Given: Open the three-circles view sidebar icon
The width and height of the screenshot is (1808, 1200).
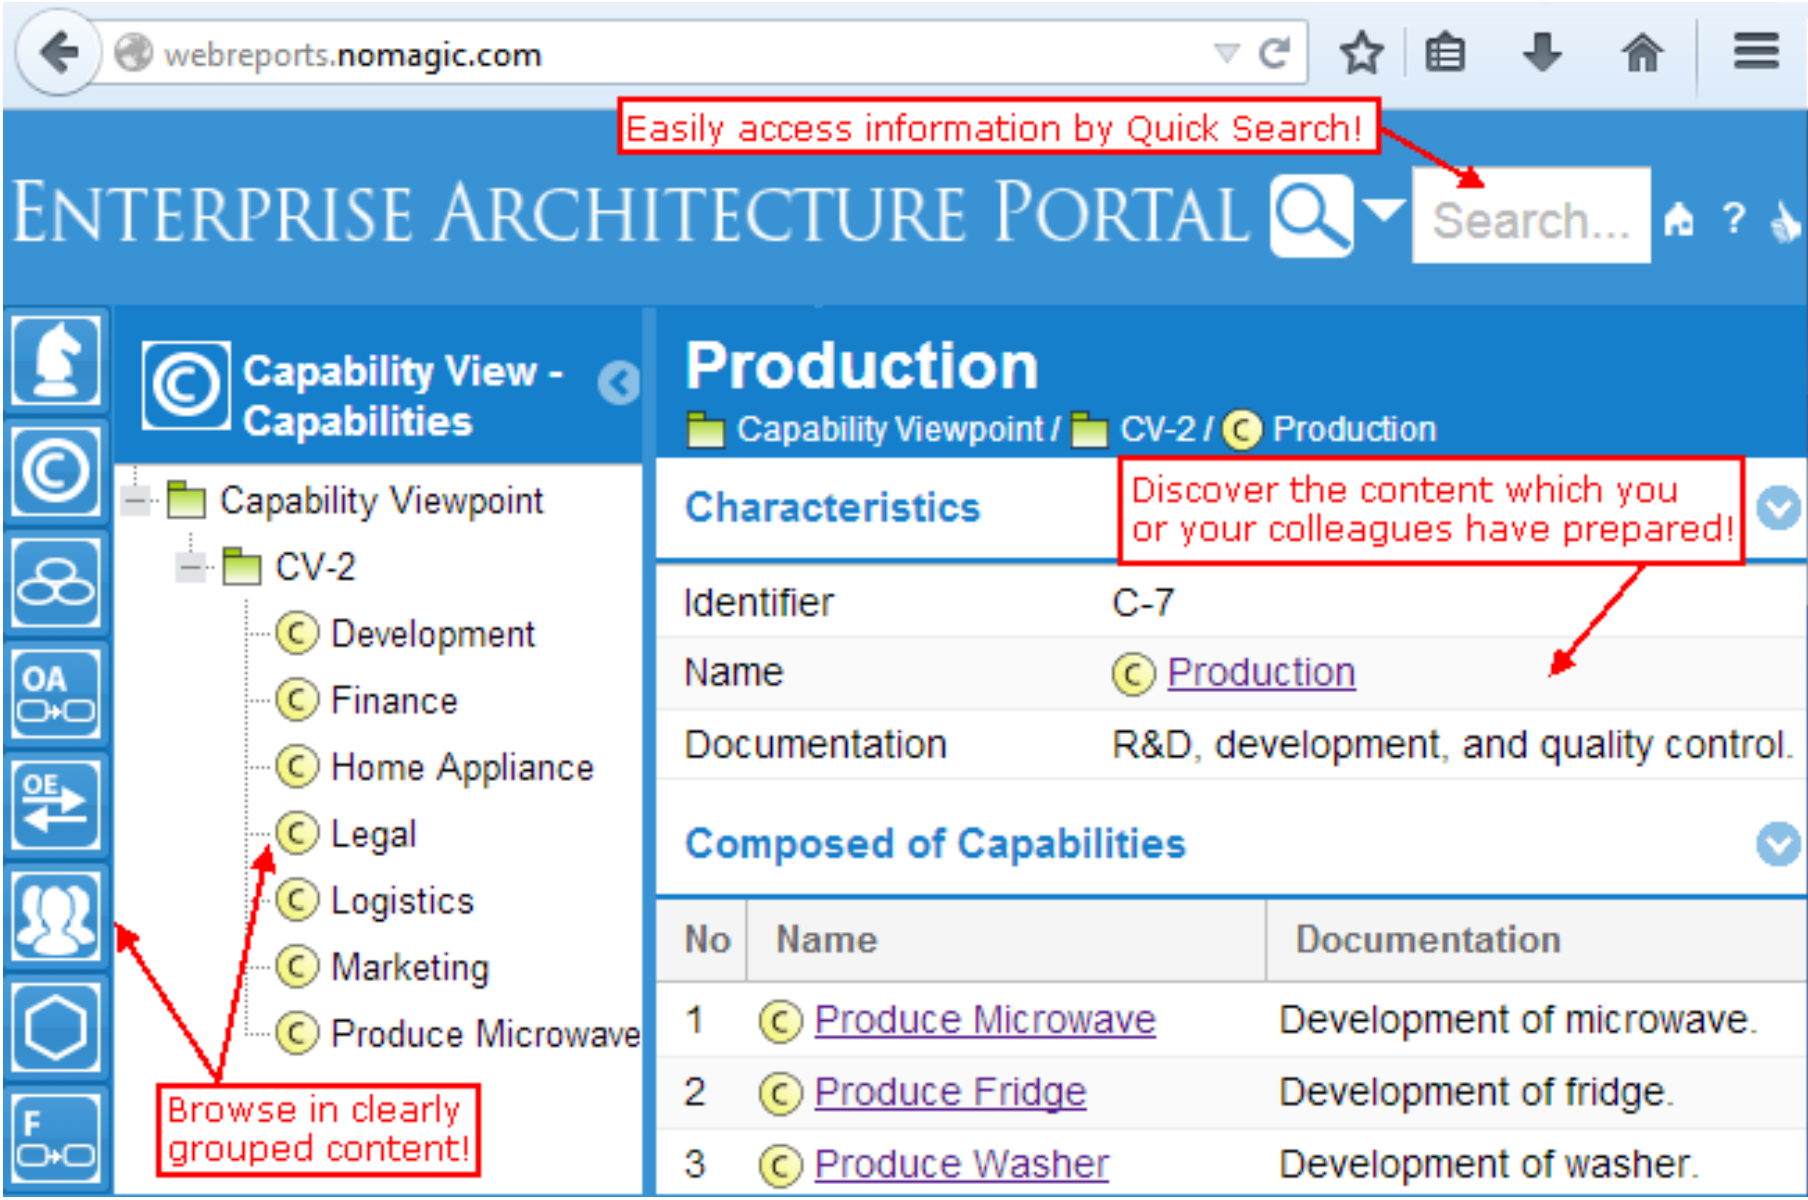Looking at the screenshot, I should click(x=57, y=582).
